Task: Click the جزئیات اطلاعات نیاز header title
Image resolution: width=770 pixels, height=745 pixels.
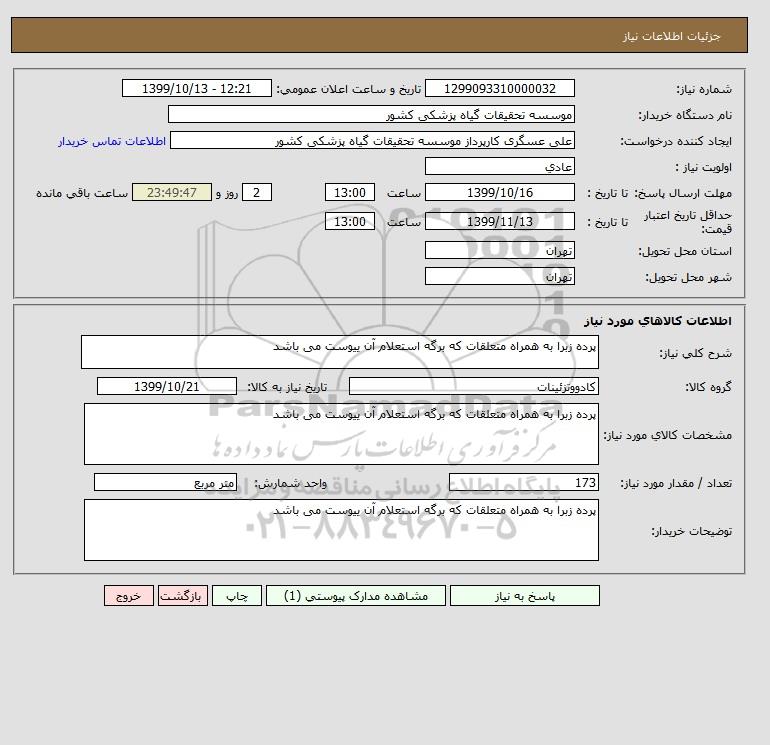Action: (671, 36)
